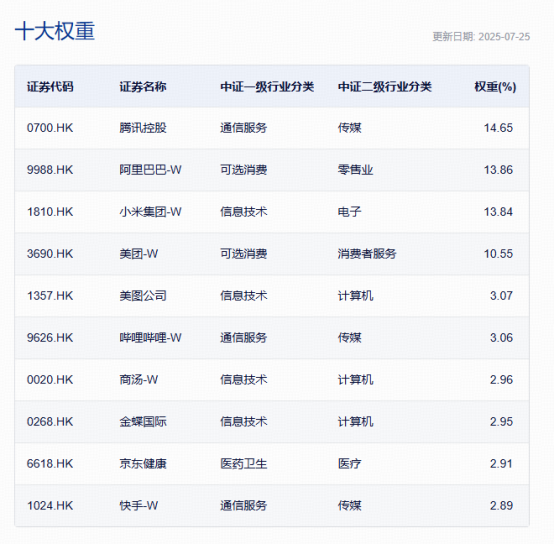Select 阿里巴巴-W security name

151,170
